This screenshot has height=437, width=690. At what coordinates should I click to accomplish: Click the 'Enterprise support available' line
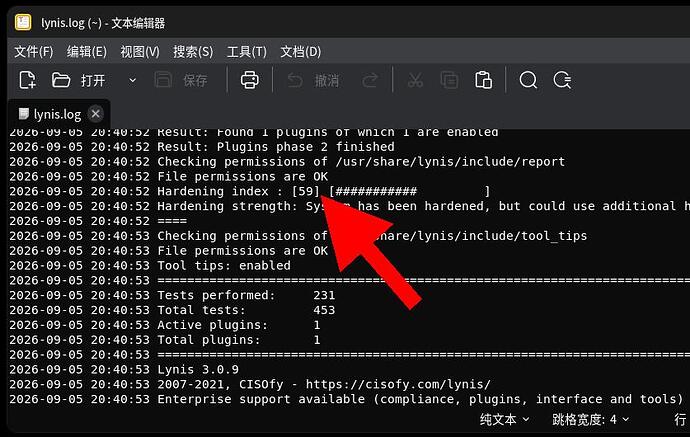click(346, 399)
